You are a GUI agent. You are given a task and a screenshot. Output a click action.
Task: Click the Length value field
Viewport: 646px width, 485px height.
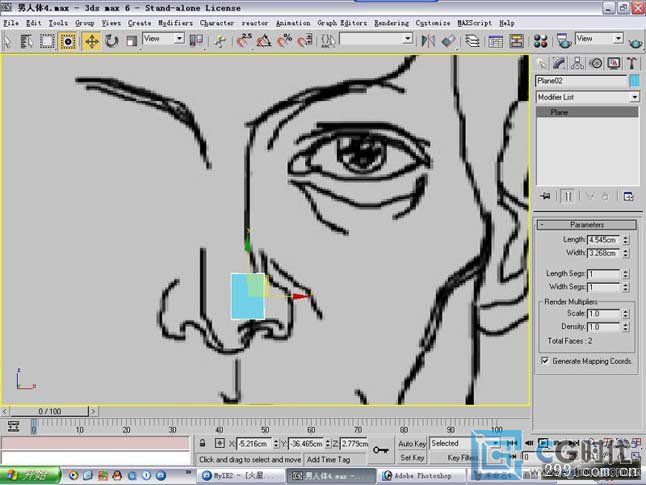[604, 240]
